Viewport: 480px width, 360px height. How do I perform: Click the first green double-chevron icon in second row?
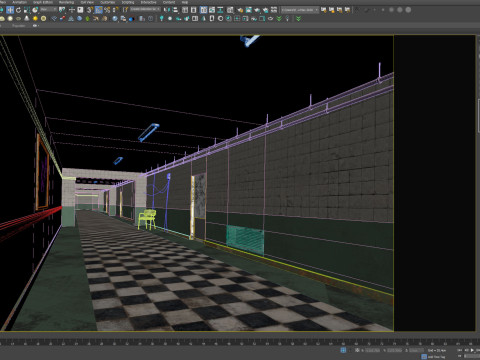pyautogui.click(x=279, y=18)
